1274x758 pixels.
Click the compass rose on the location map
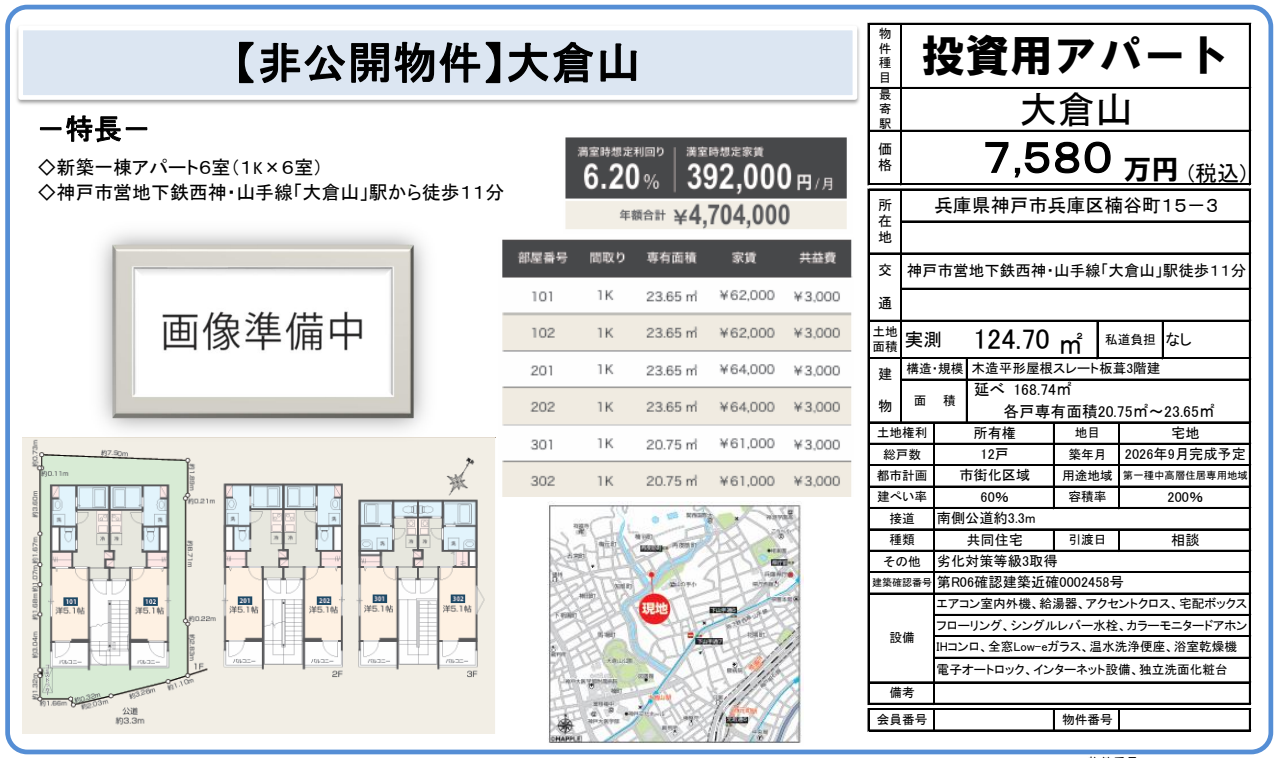tap(566, 727)
